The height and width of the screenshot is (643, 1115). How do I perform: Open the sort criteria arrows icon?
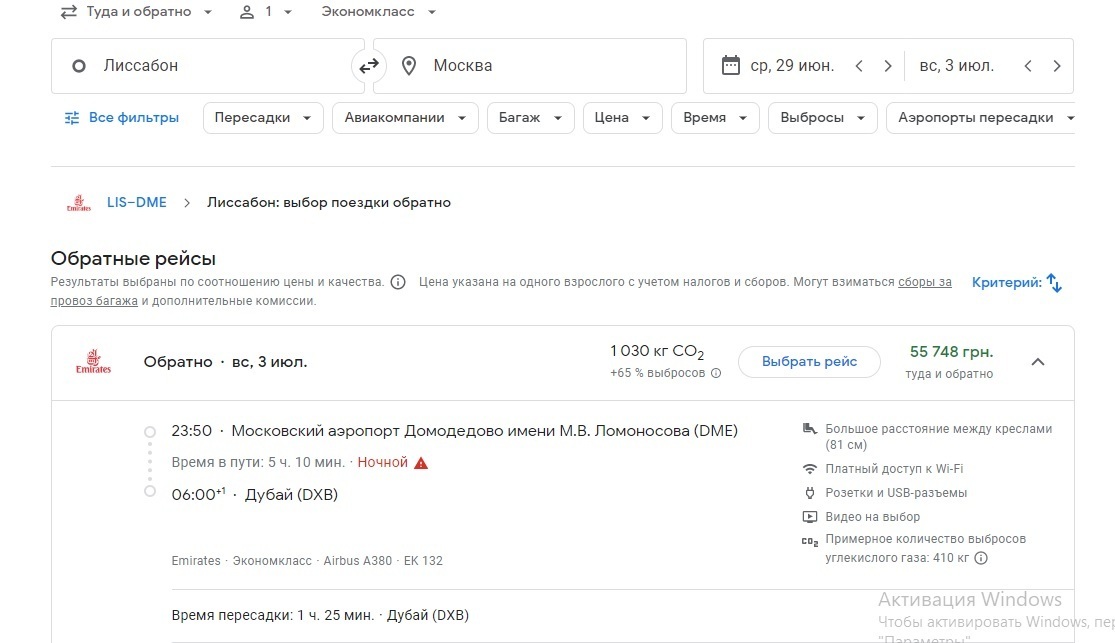(1055, 283)
